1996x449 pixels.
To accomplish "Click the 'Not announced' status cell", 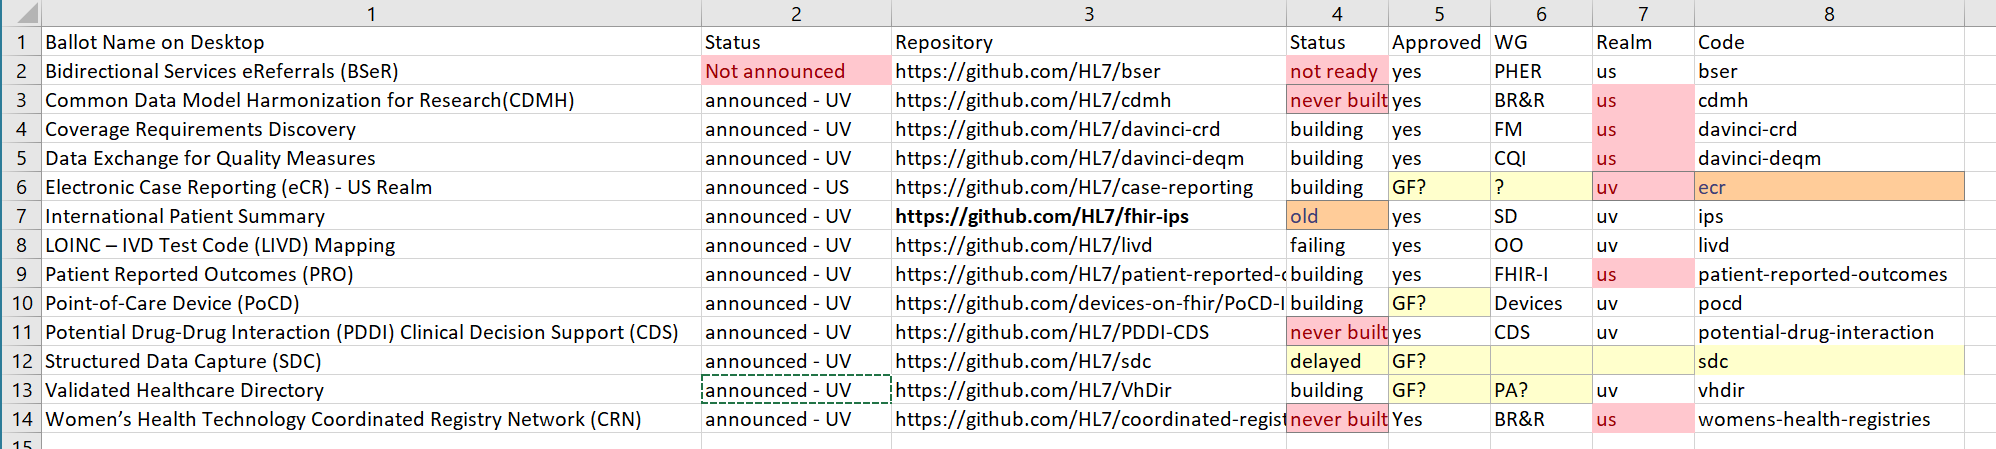I will (796, 71).
